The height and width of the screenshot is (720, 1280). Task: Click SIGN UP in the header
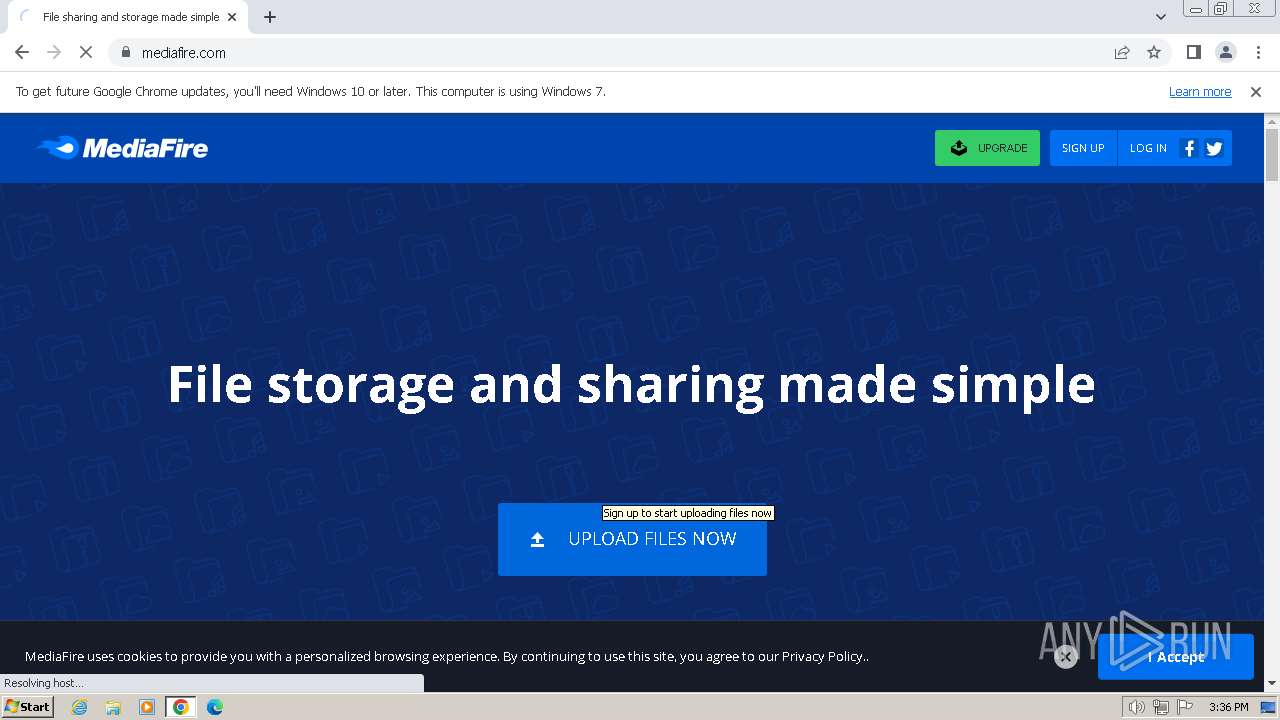(1083, 148)
